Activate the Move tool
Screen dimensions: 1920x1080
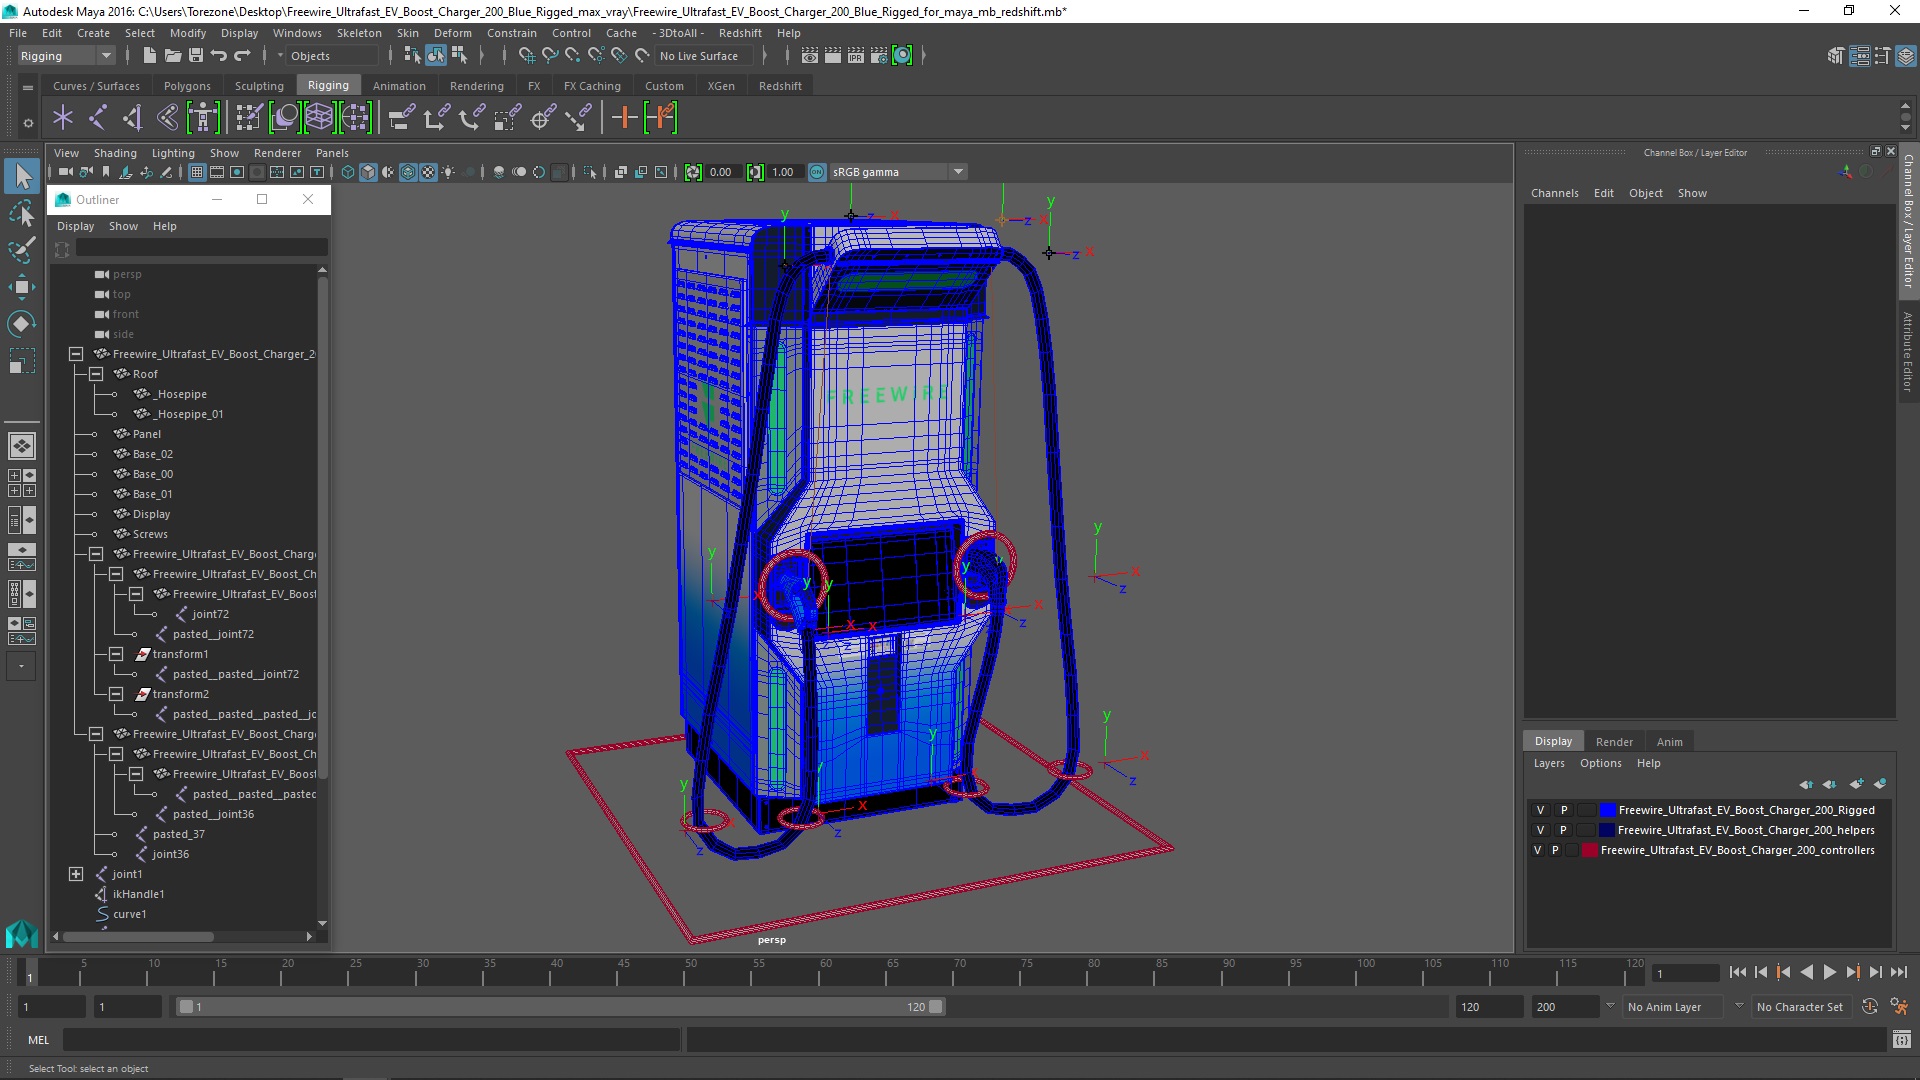(x=22, y=287)
